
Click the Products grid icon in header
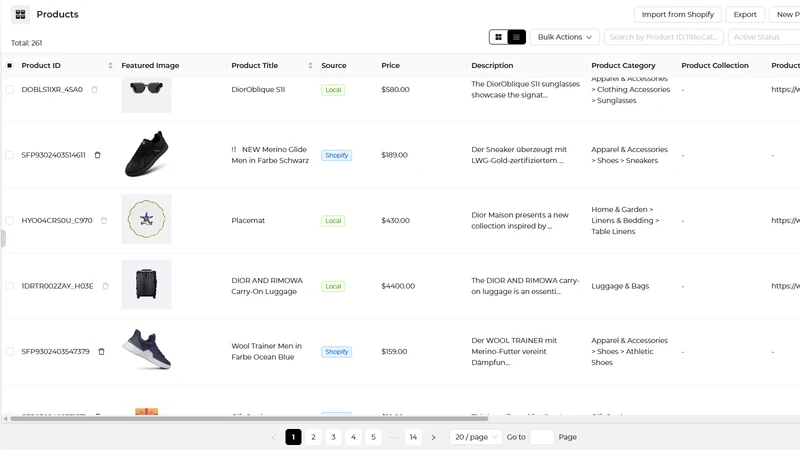[20, 14]
